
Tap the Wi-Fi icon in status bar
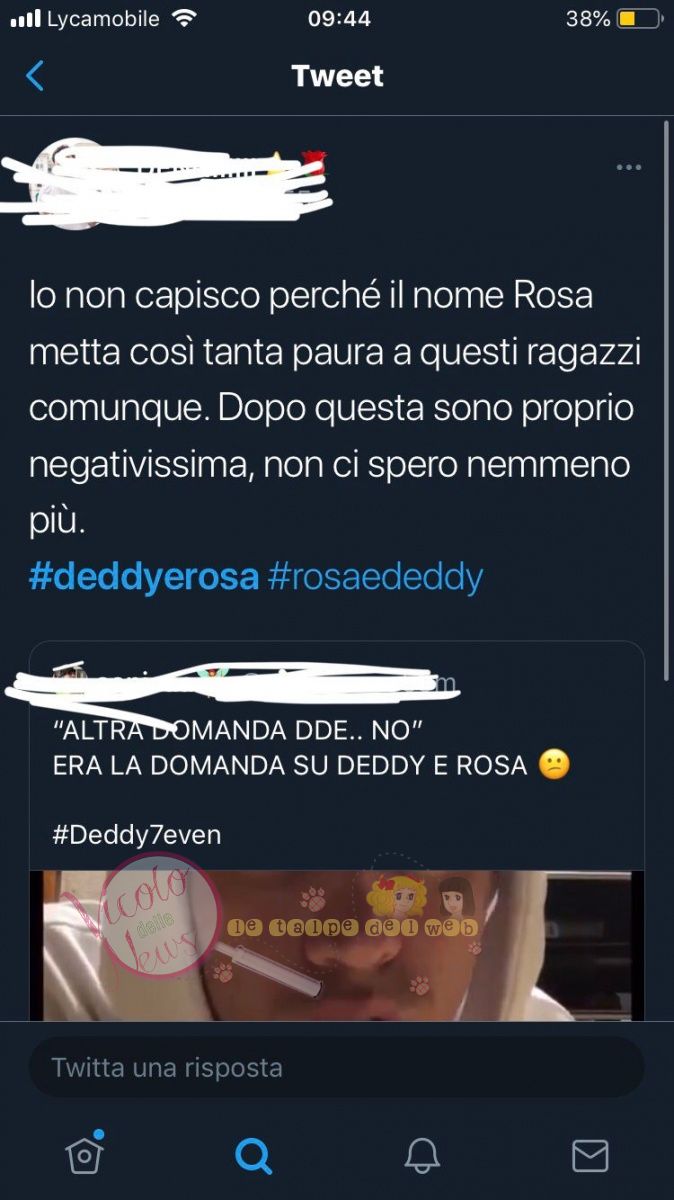pyautogui.click(x=184, y=19)
